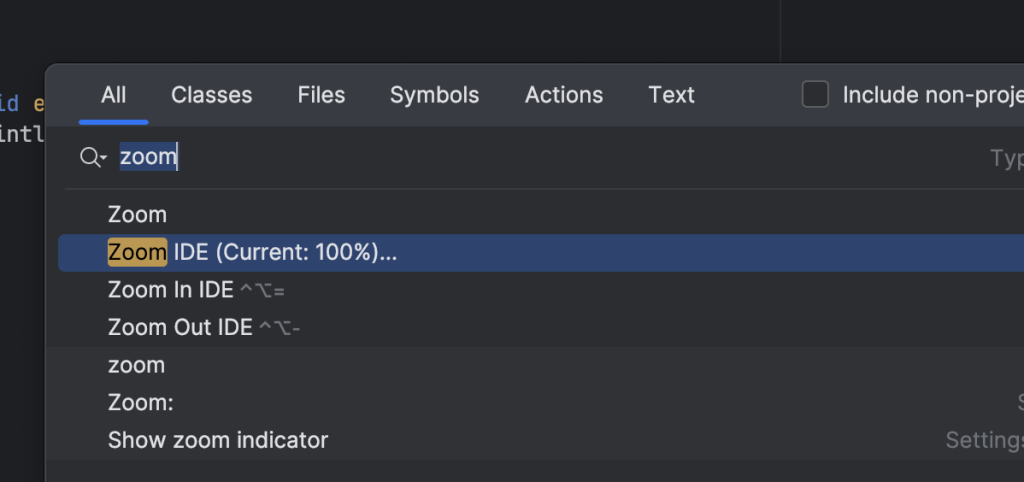Switch to the All tab
The height and width of the screenshot is (482, 1024).
pos(114,95)
